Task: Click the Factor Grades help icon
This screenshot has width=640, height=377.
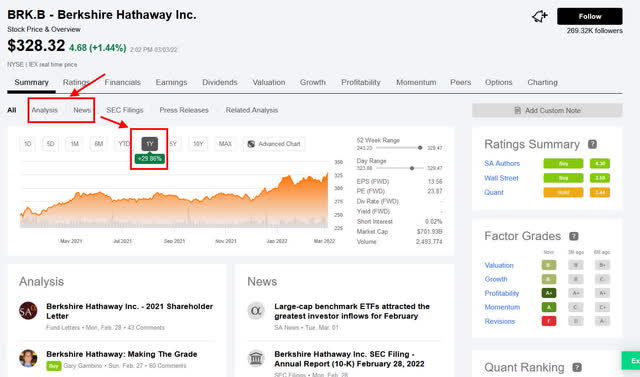Action: [573, 236]
